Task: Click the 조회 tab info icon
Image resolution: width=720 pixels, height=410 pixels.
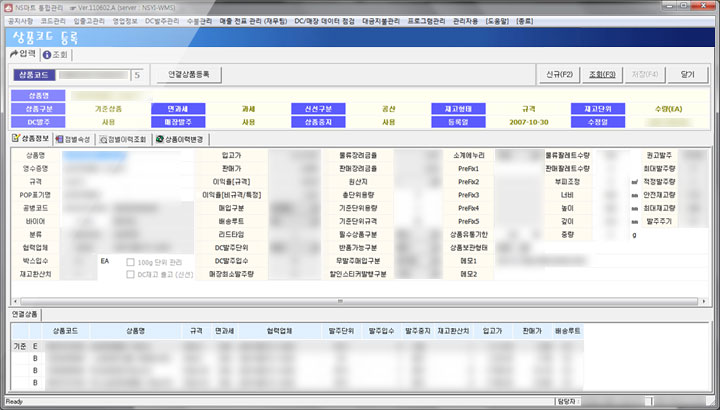Action: 46,55
